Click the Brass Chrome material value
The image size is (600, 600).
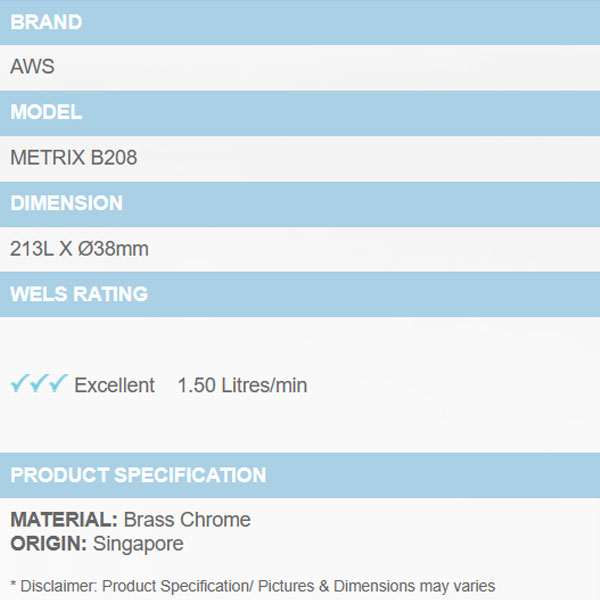point(187,520)
